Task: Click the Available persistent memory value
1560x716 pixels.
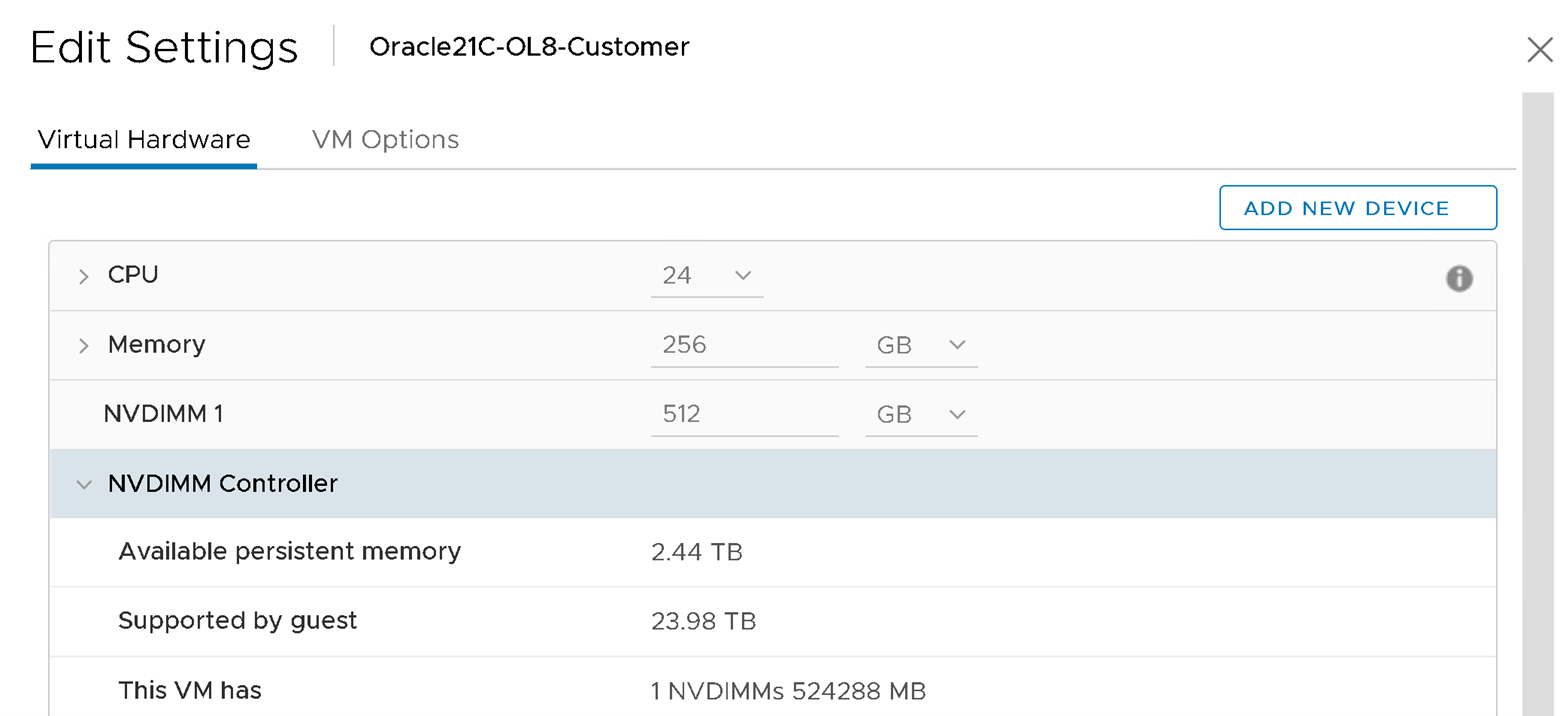Action: coord(696,552)
